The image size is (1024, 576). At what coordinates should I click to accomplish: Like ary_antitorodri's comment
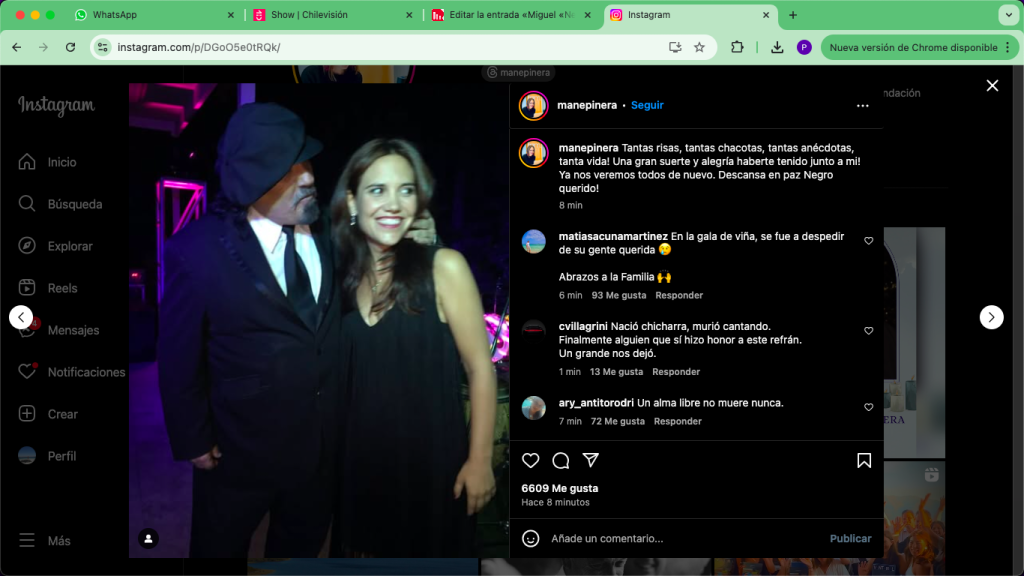tap(869, 408)
